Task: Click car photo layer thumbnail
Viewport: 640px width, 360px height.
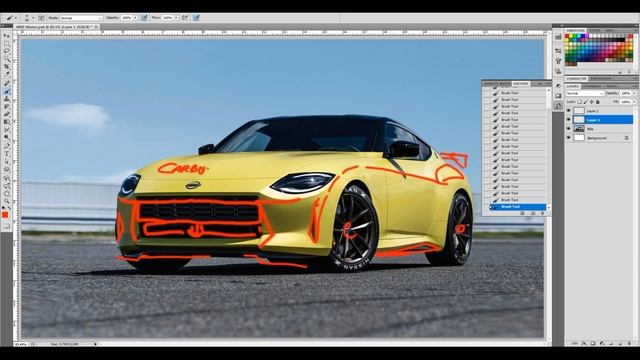Action: click(579, 129)
